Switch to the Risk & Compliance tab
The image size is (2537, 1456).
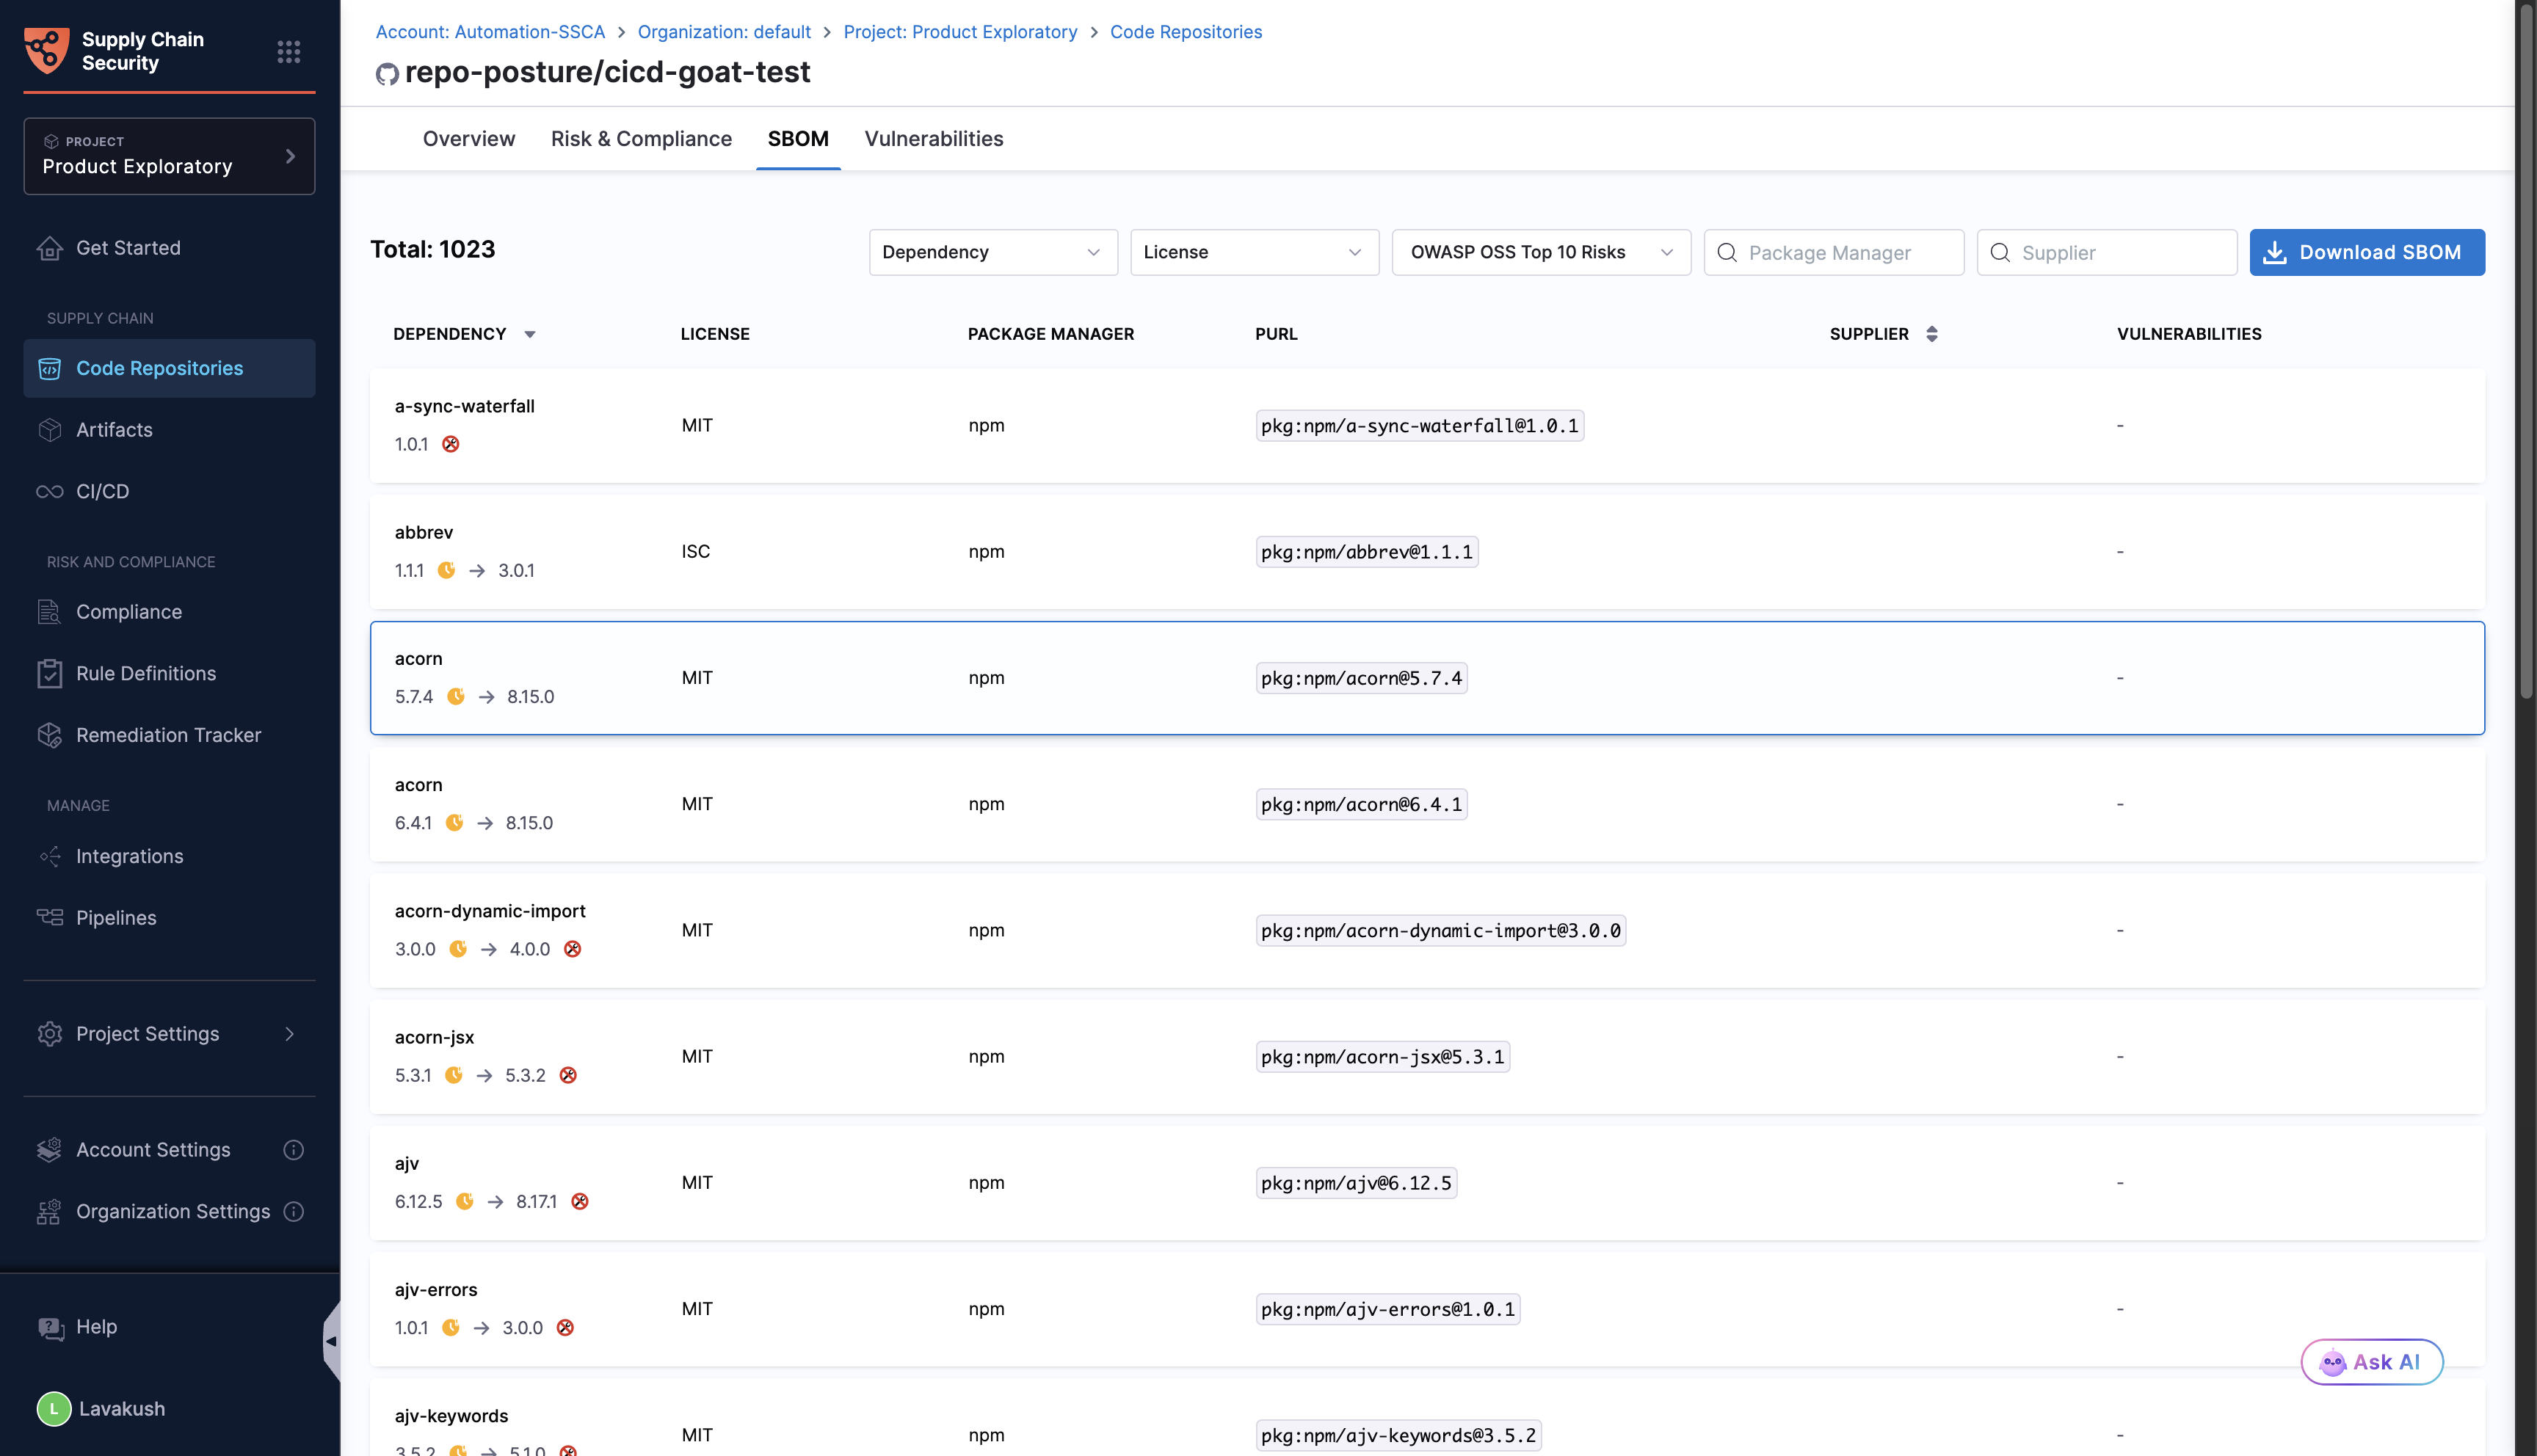pyautogui.click(x=641, y=139)
